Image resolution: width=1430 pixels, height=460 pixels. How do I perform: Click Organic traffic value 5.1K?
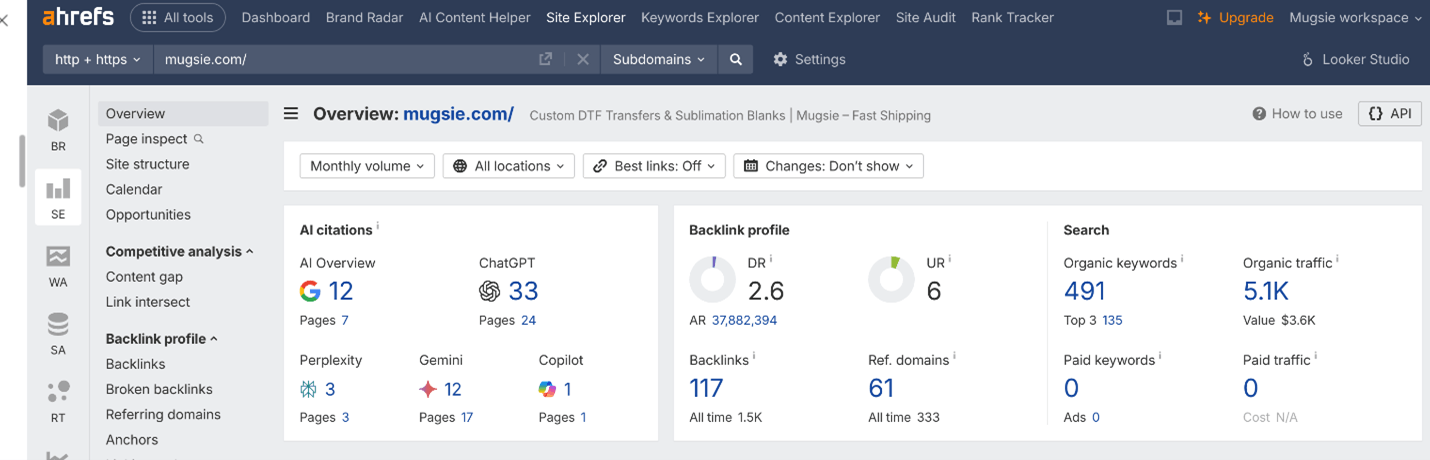(x=1266, y=291)
